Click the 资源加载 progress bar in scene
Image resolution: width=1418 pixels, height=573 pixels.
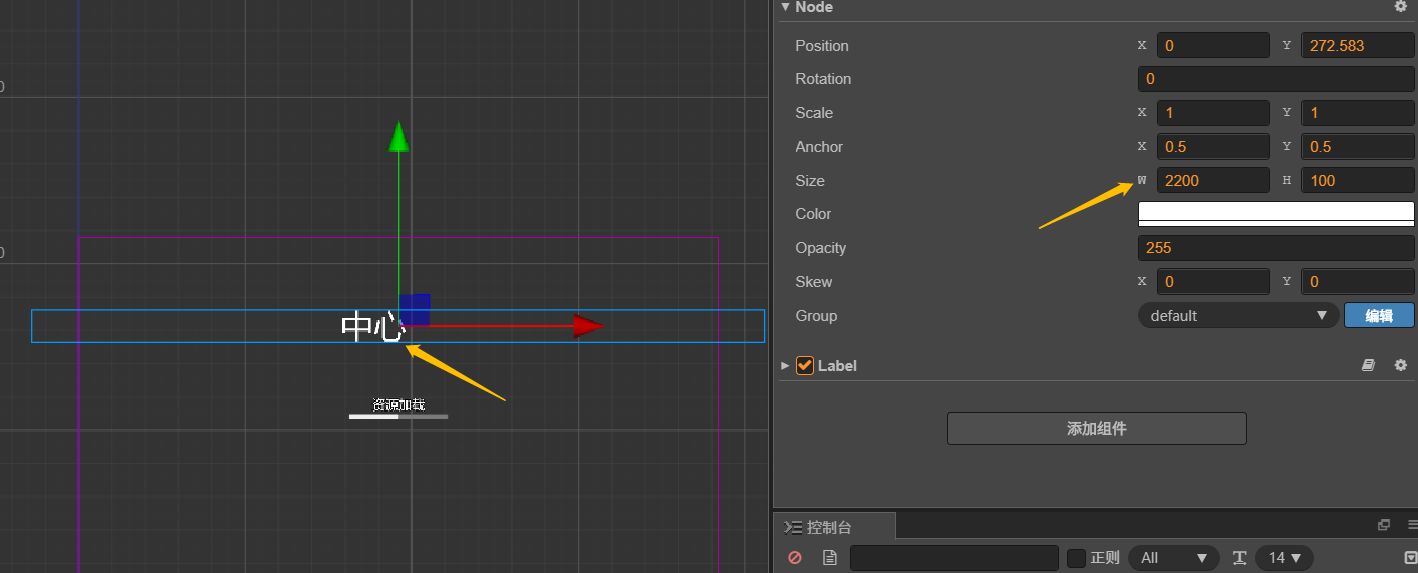[398, 417]
